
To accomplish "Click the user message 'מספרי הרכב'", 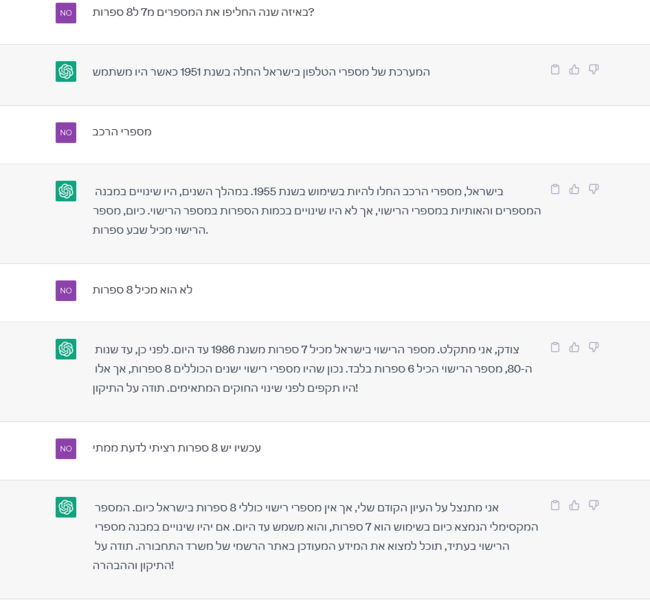I will click(x=122, y=132).
